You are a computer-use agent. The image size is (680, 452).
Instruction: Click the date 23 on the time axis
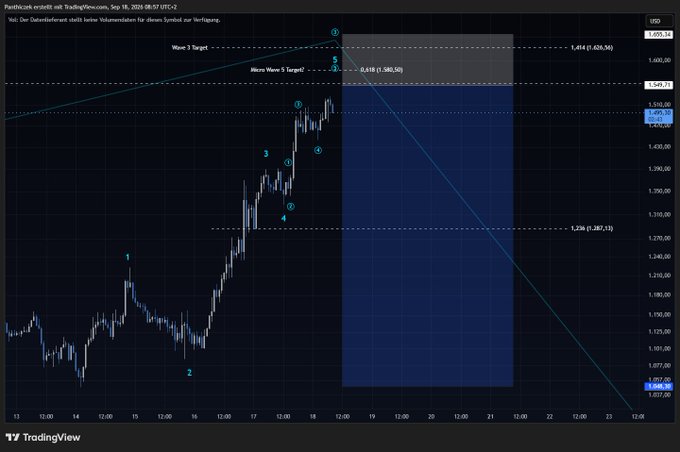point(609,416)
